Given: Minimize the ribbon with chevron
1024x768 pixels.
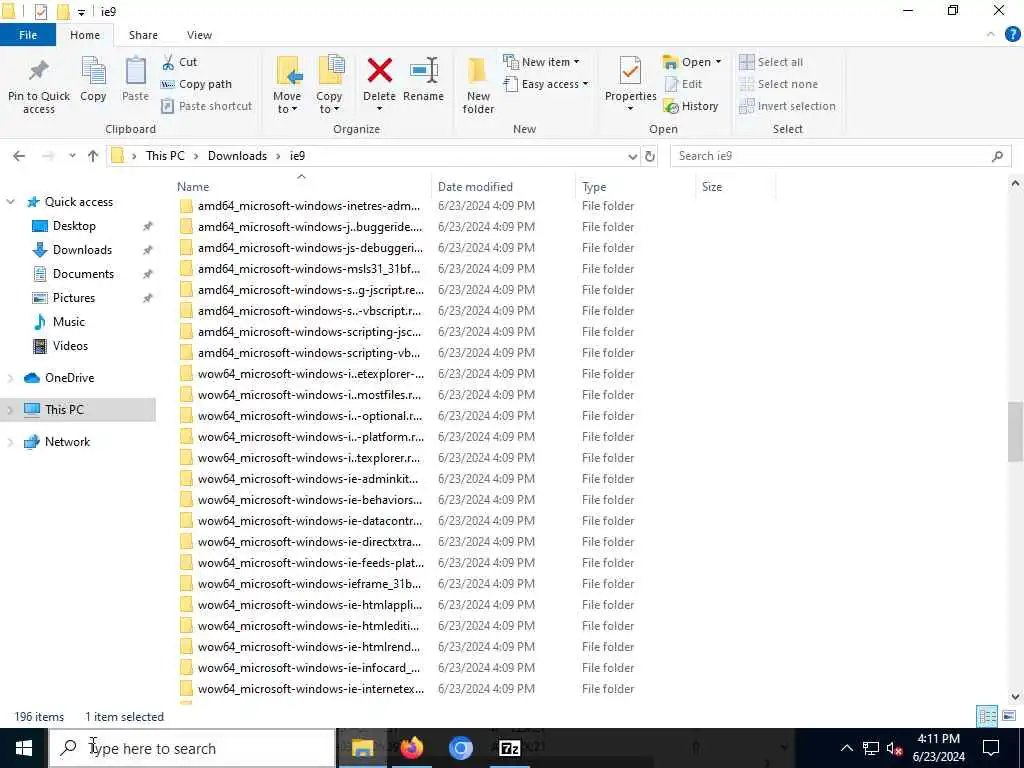Looking at the screenshot, I should (x=991, y=35).
